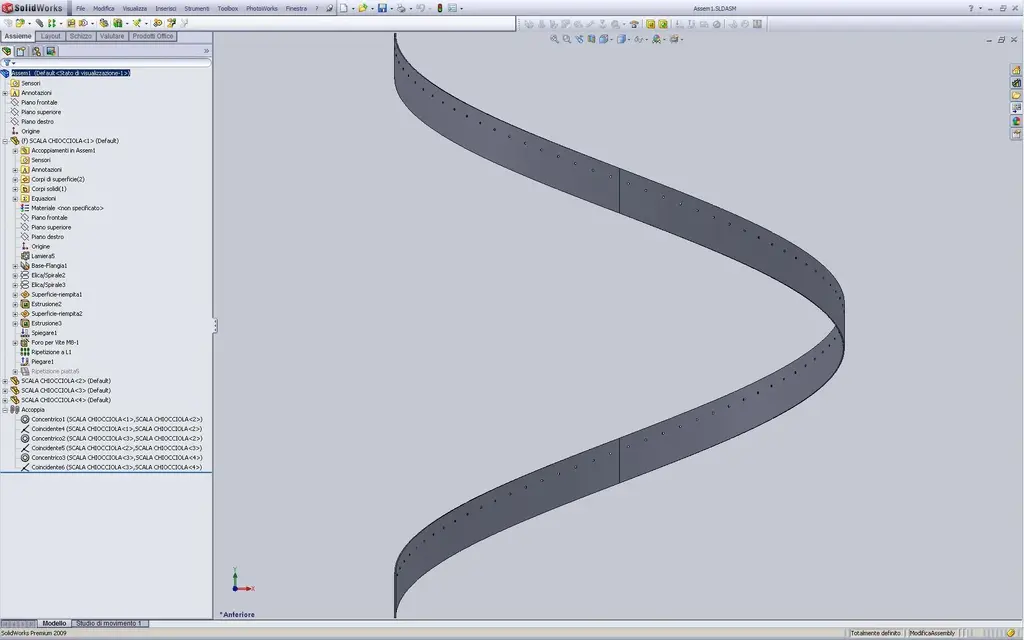Toggle the second yellow highlighted toolbar button
1024x640 pixels.
coord(663,24)
